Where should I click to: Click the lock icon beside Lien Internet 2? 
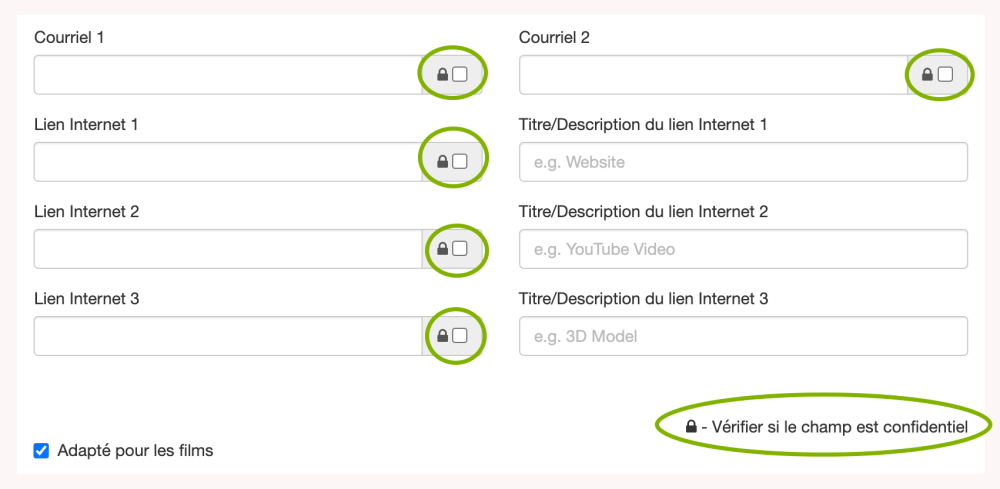pos(443,249)
